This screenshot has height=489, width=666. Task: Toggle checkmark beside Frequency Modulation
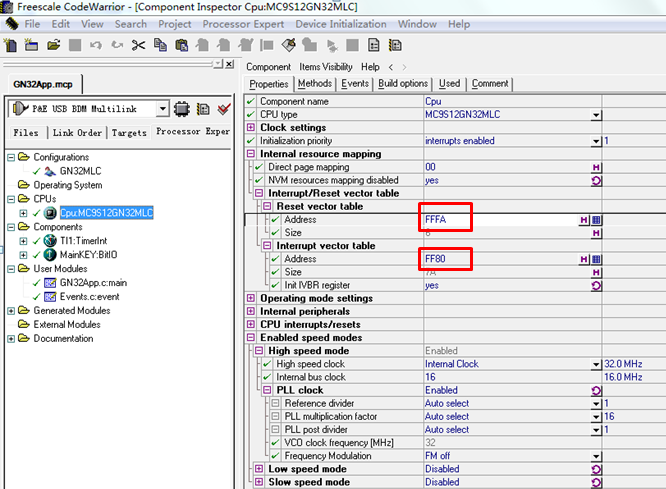[275, 456]
